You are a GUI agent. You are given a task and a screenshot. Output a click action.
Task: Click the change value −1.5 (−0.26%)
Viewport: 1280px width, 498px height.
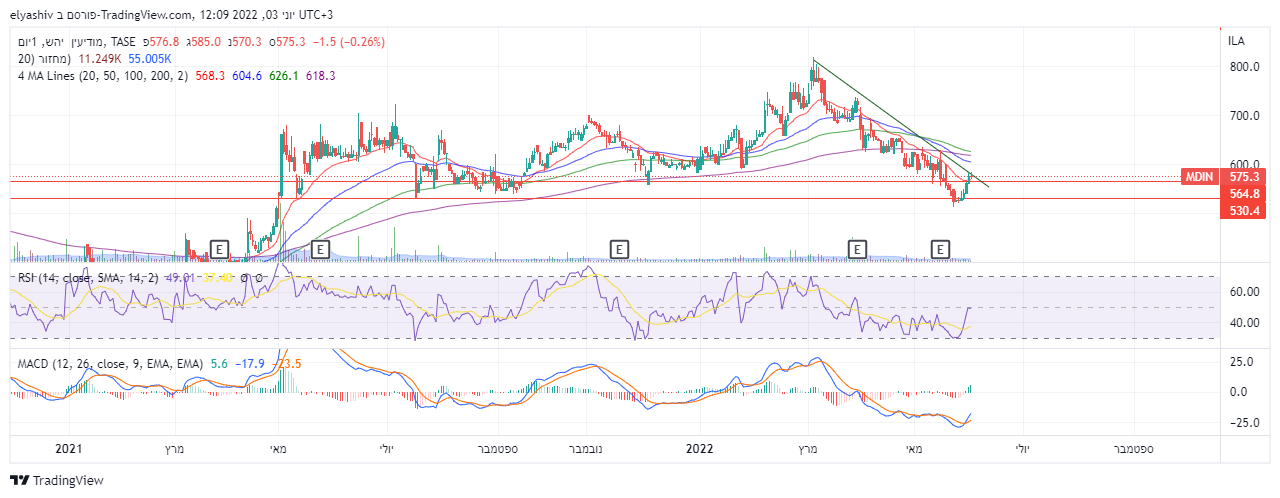[349, 41]
